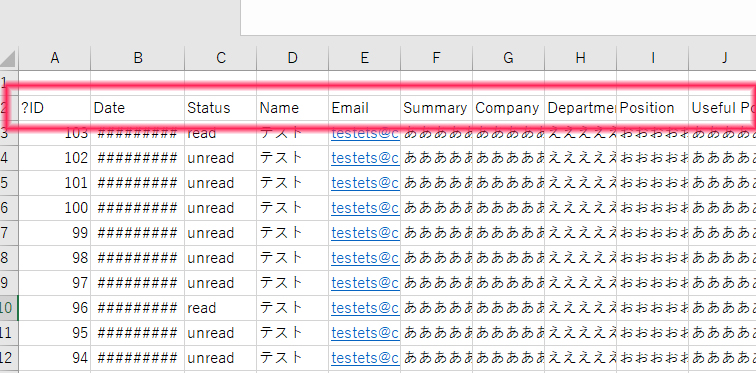Viewport: 756px width, 373px height.
Task: Select the 'read' status cell in row 10
Action: point(220,308)
